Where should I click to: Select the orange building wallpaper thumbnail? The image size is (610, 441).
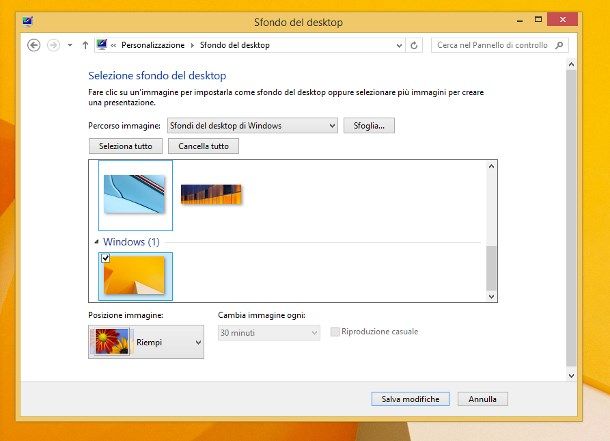[211, 194]
